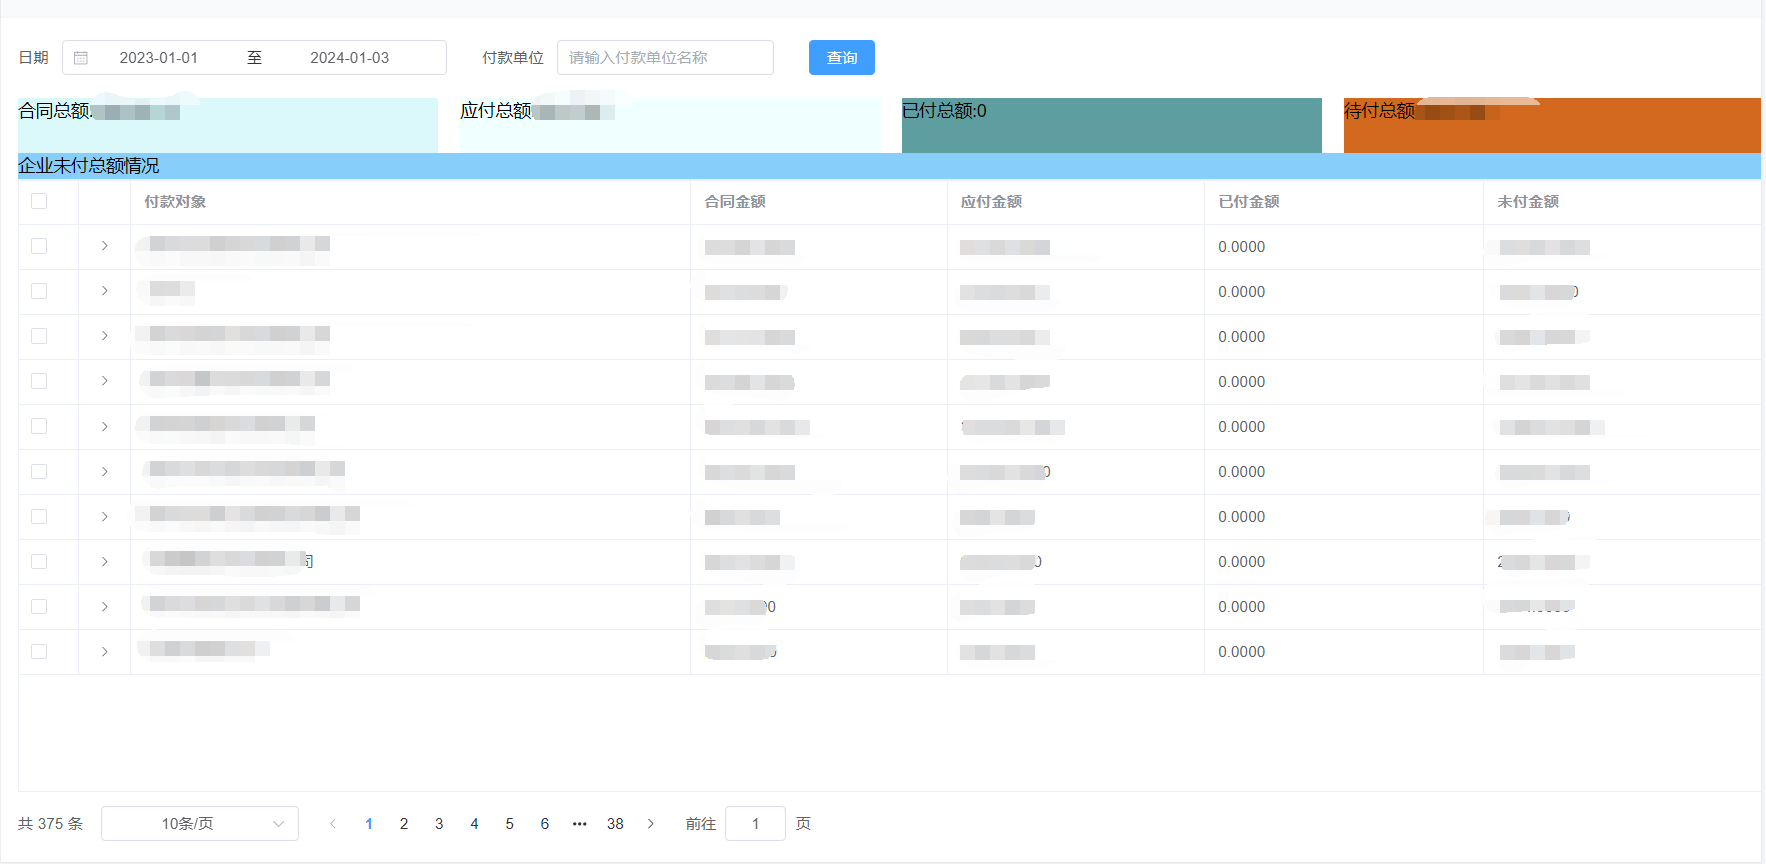Click the 前往 page number input
This screenshot has height=864, width=1766.
755,823
